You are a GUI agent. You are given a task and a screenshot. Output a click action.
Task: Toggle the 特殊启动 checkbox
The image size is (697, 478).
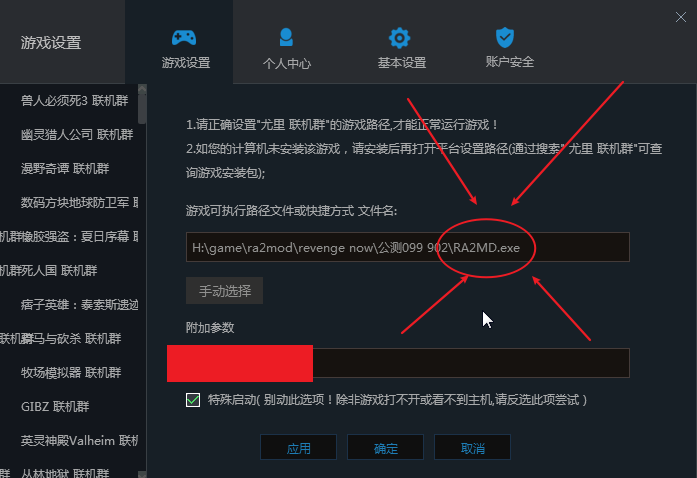193,400
